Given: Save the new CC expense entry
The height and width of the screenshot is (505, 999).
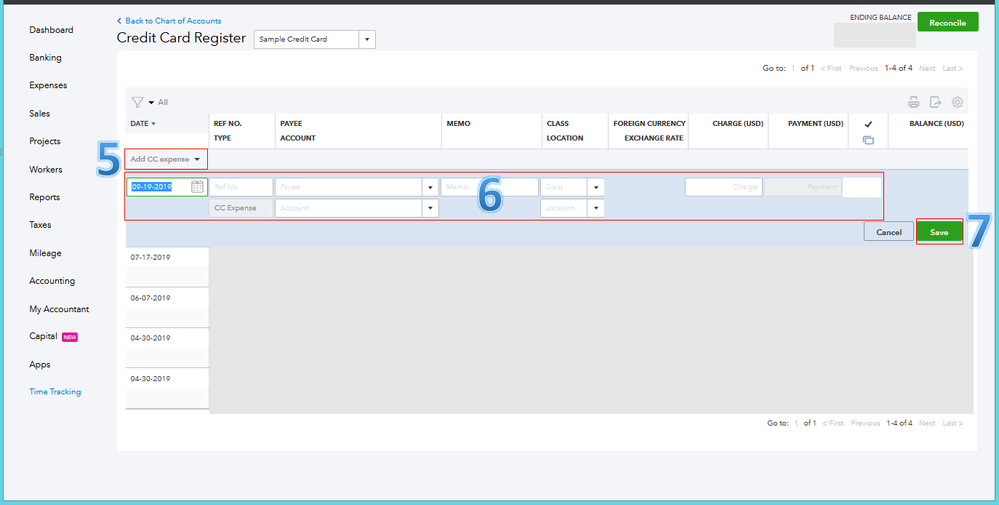Looking at the screenshot, I should 939,232.
